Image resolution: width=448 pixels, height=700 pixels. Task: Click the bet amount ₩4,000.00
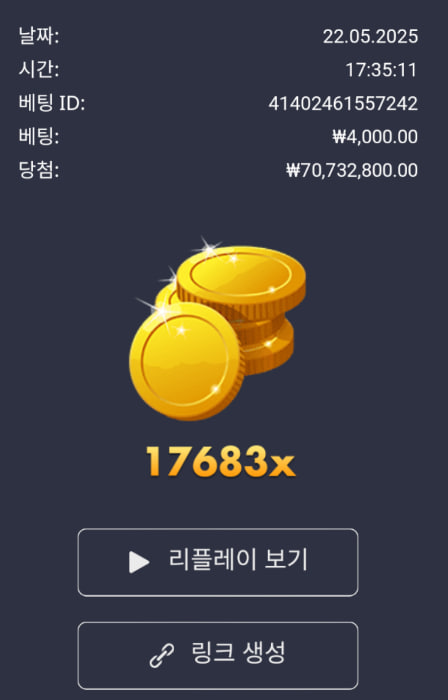(375, 137)
